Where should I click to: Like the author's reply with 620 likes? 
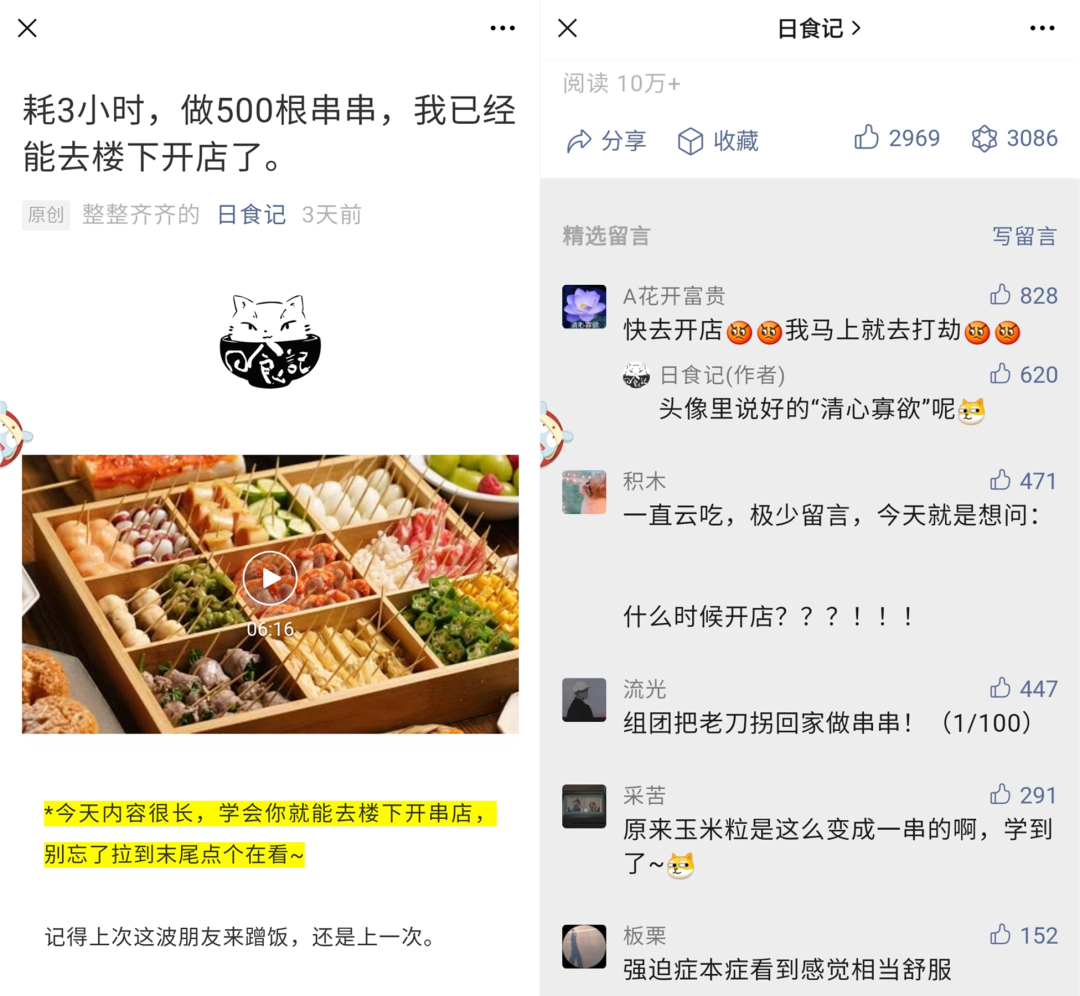(x=1000, y=374)
